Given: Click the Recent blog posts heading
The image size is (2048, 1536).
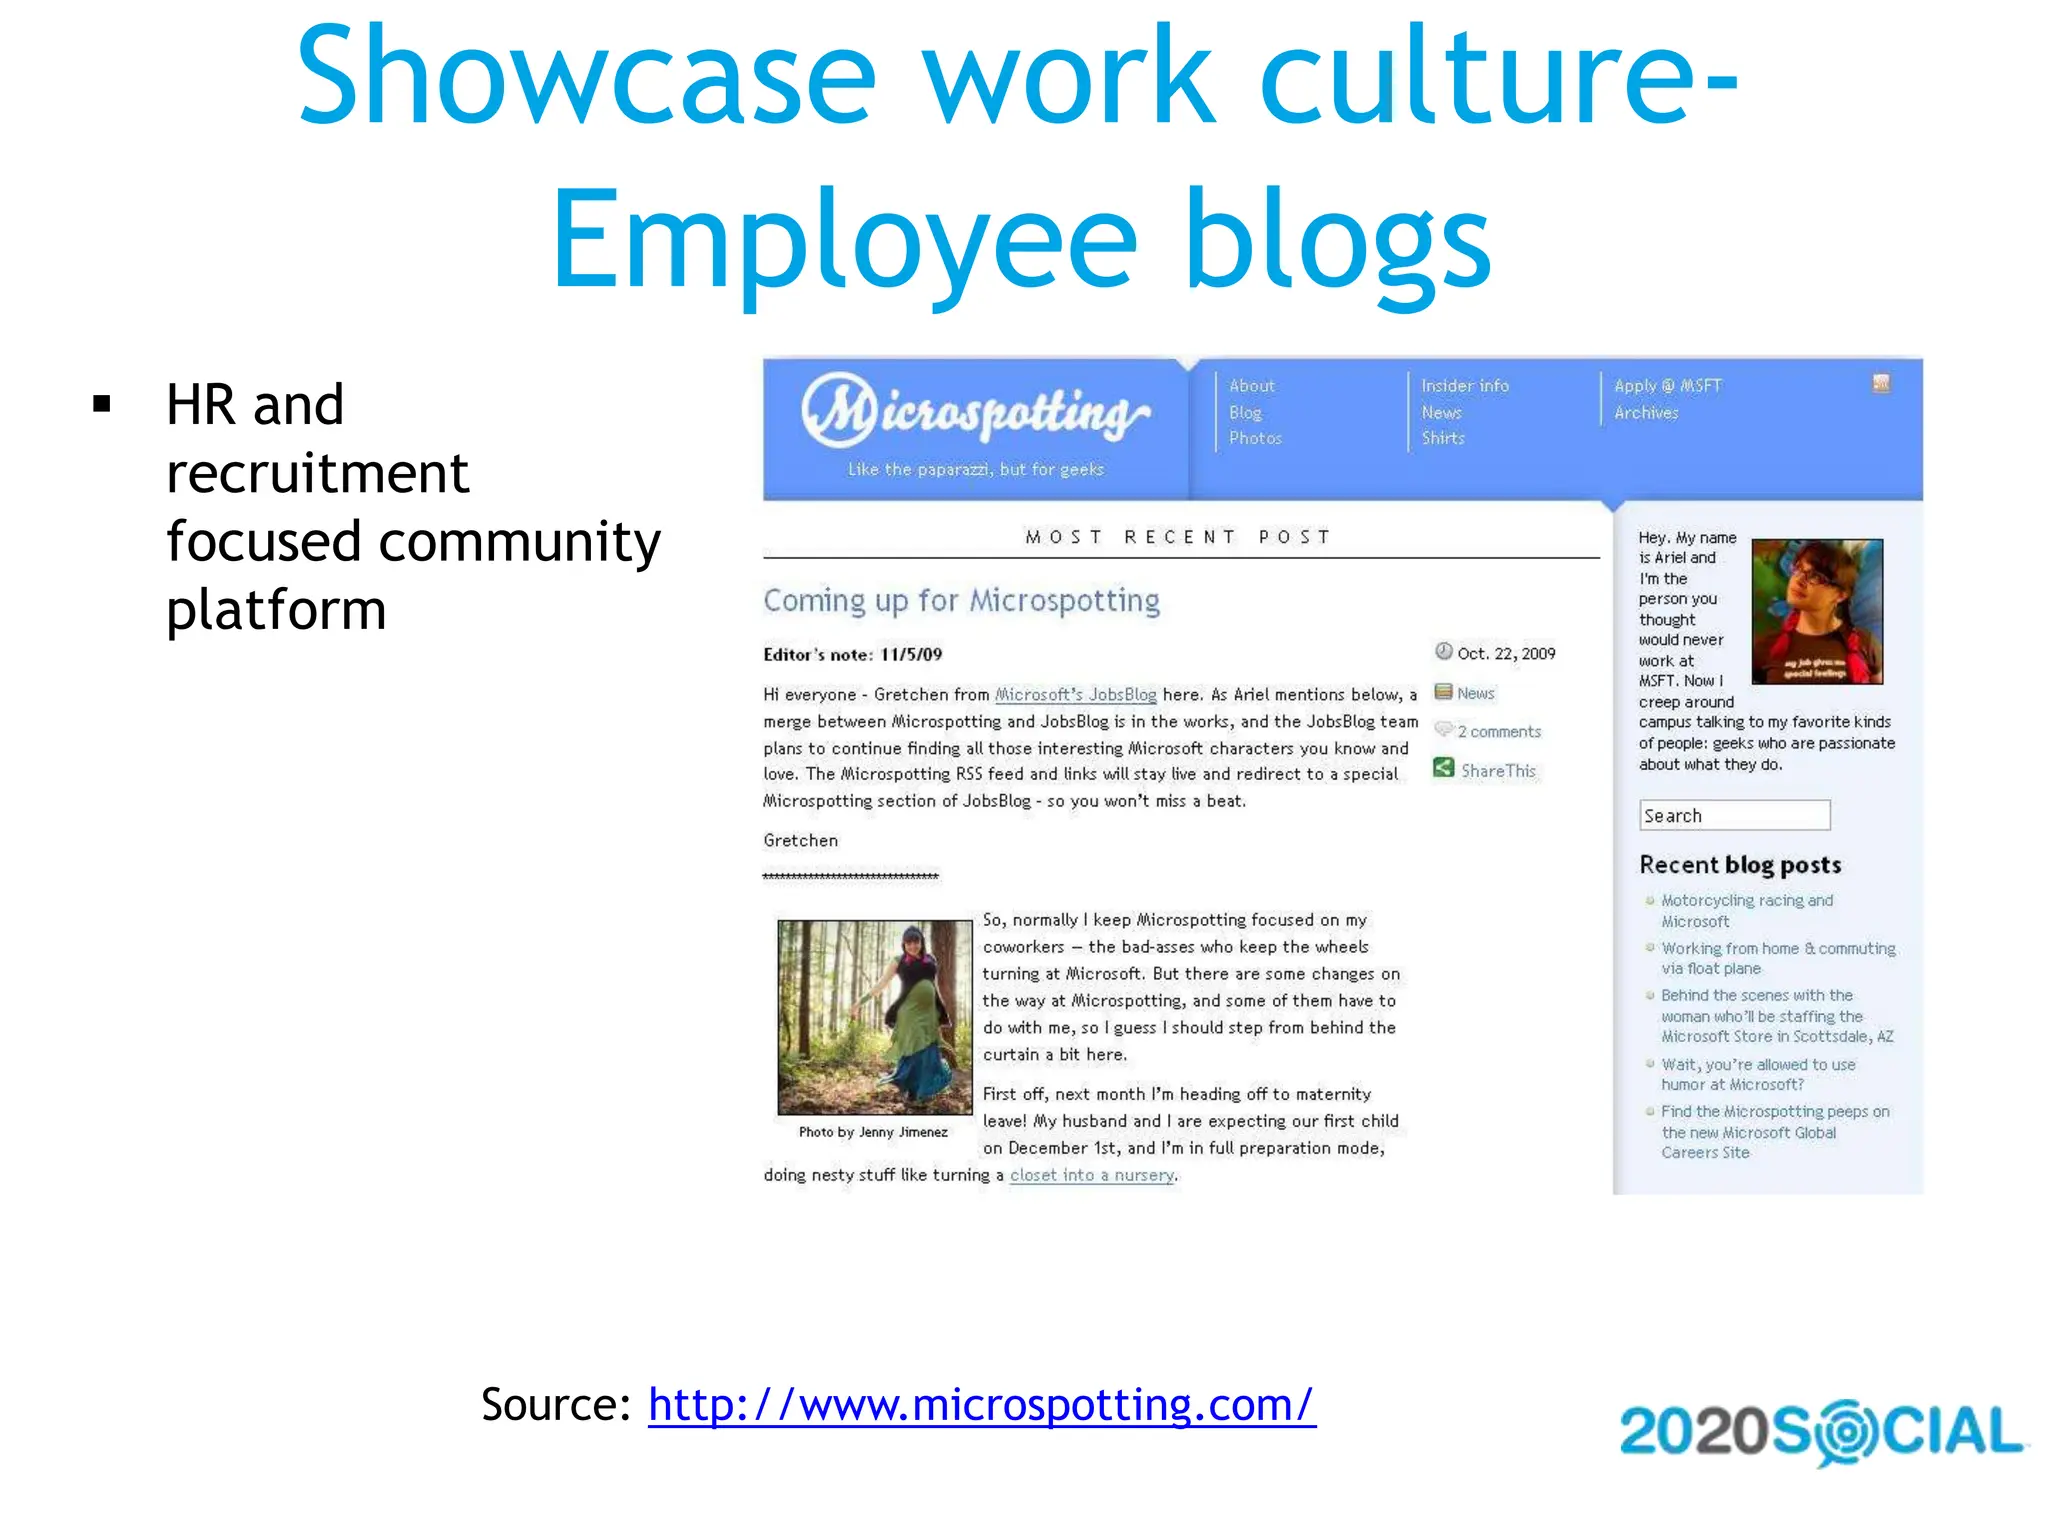Looking at the screenshot, I should coord(1740,865).
